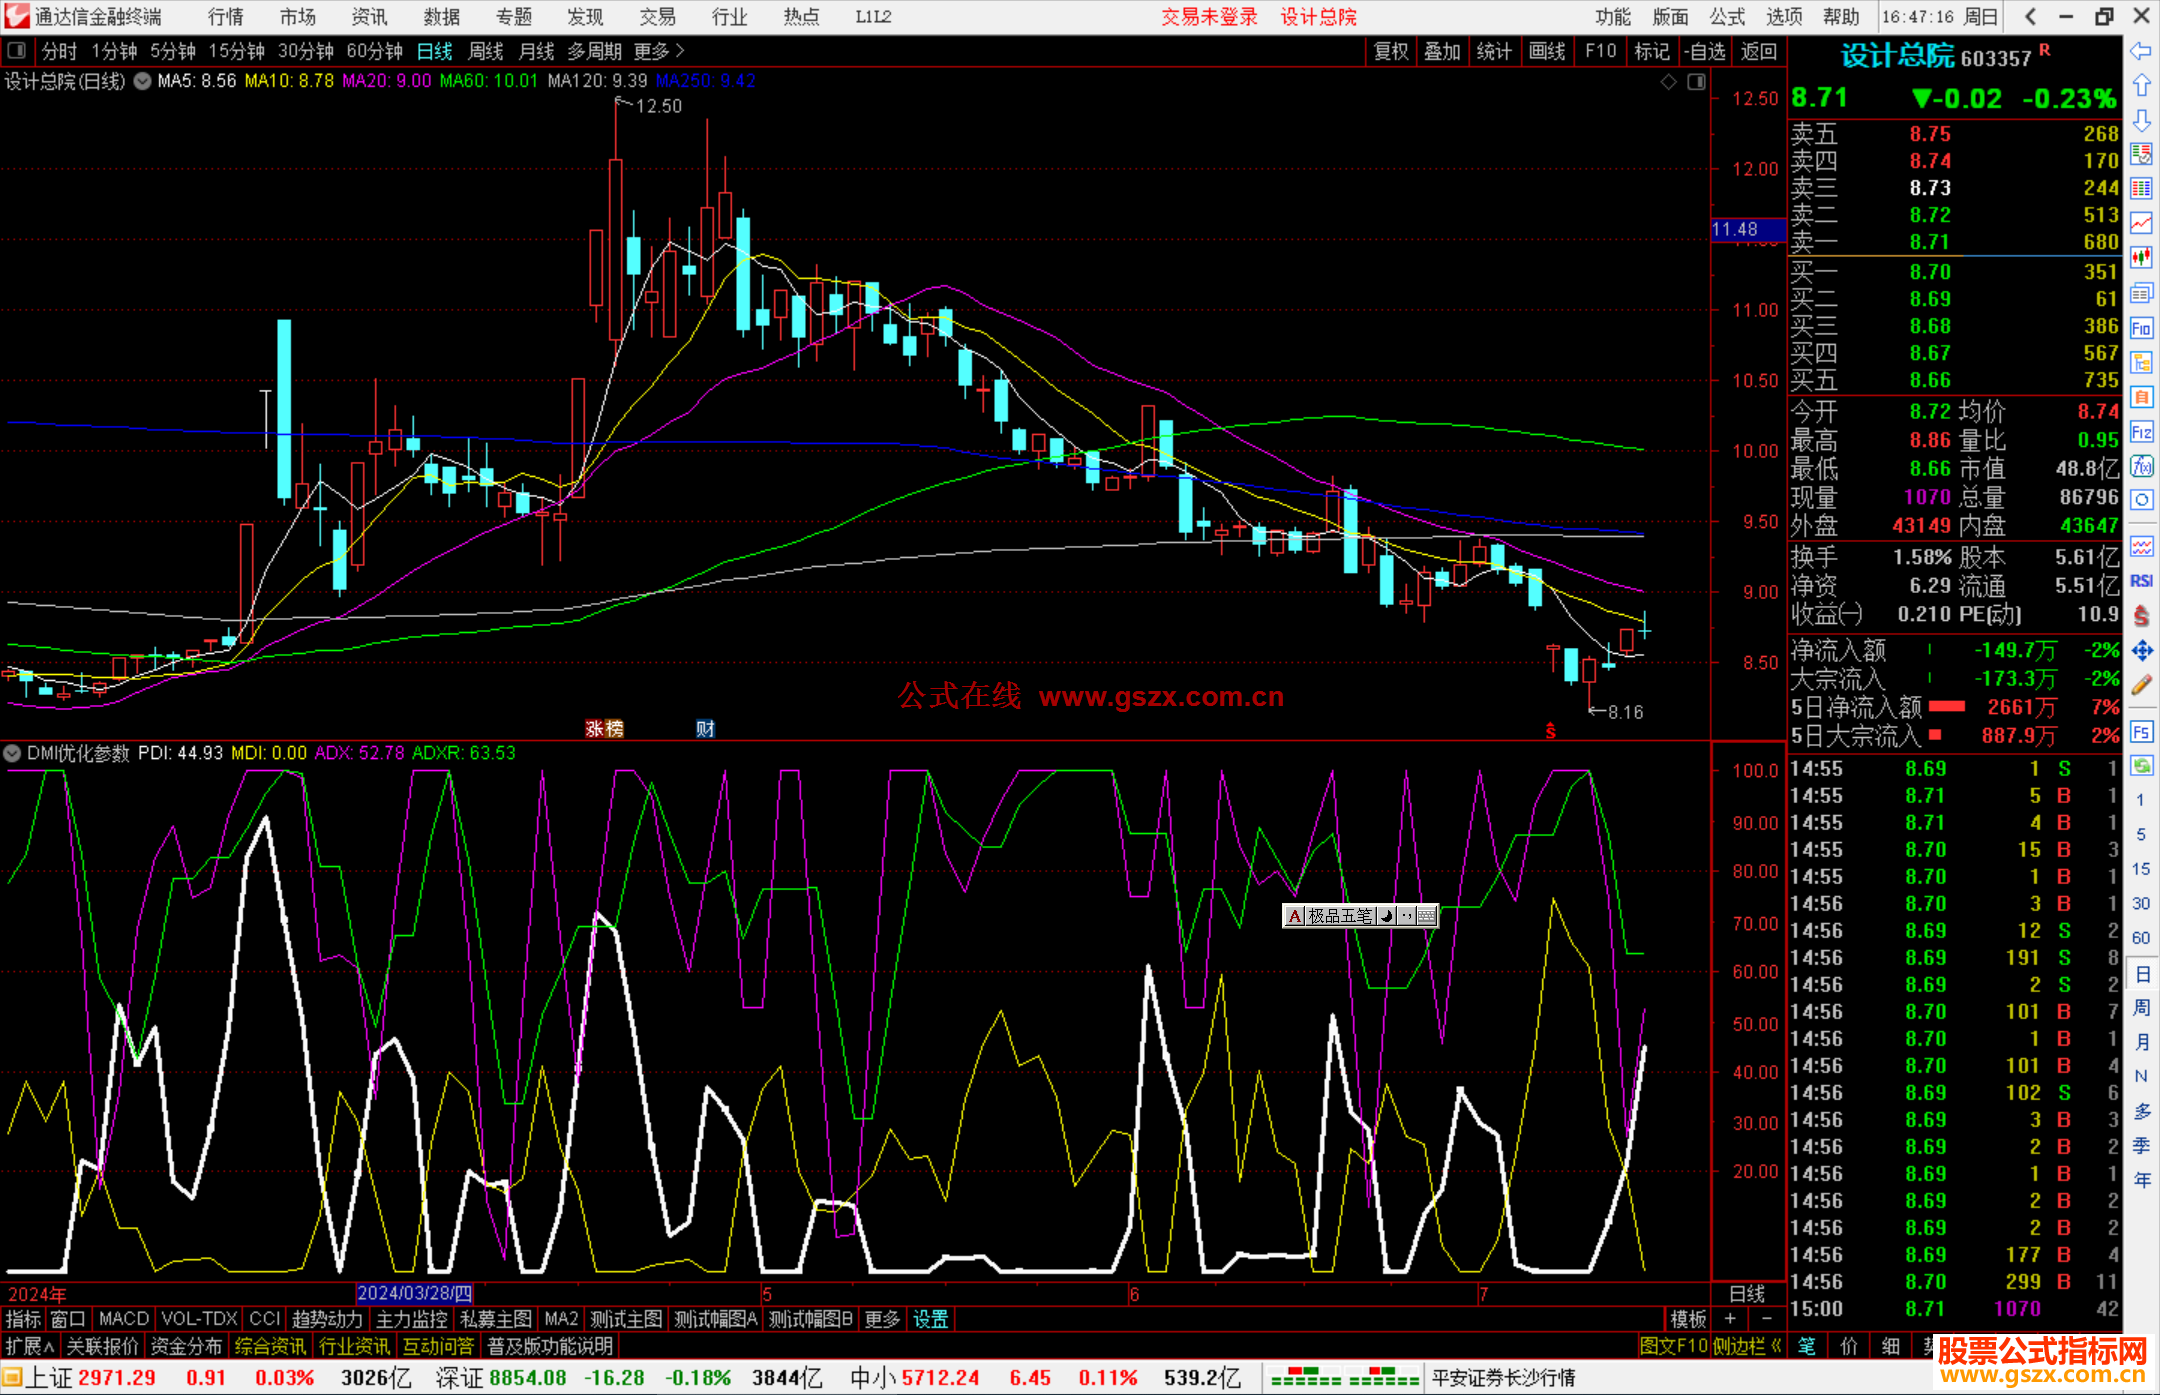This screenshot has height=1395, width=2160.
Task: Toggle the circle beside 设计总院(日线) label
Action: tap(143, 81)
